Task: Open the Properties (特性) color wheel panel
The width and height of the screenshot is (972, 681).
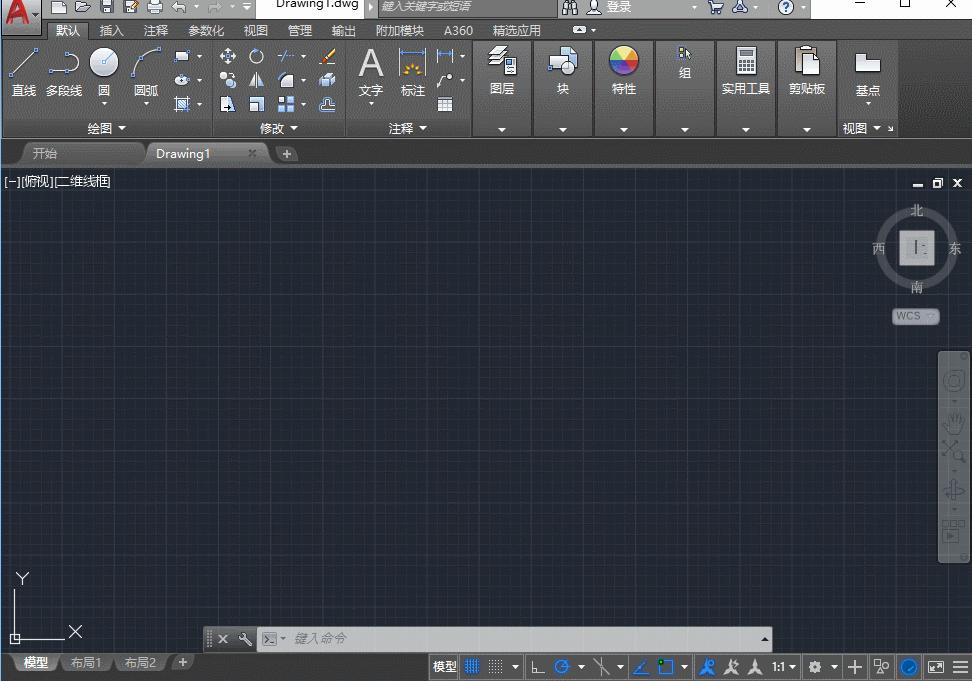Action: click(x=624, y=71)
